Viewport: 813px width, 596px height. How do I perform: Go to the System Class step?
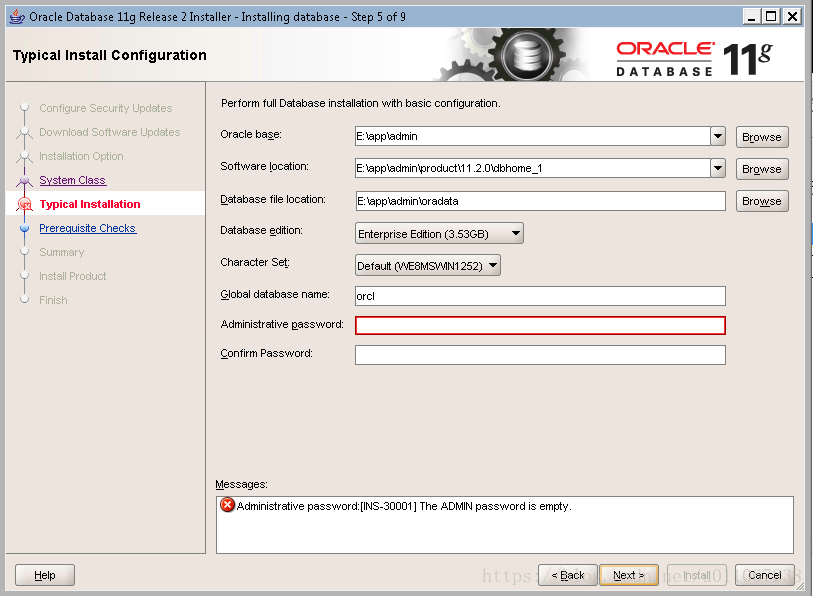tap(73, 180)
